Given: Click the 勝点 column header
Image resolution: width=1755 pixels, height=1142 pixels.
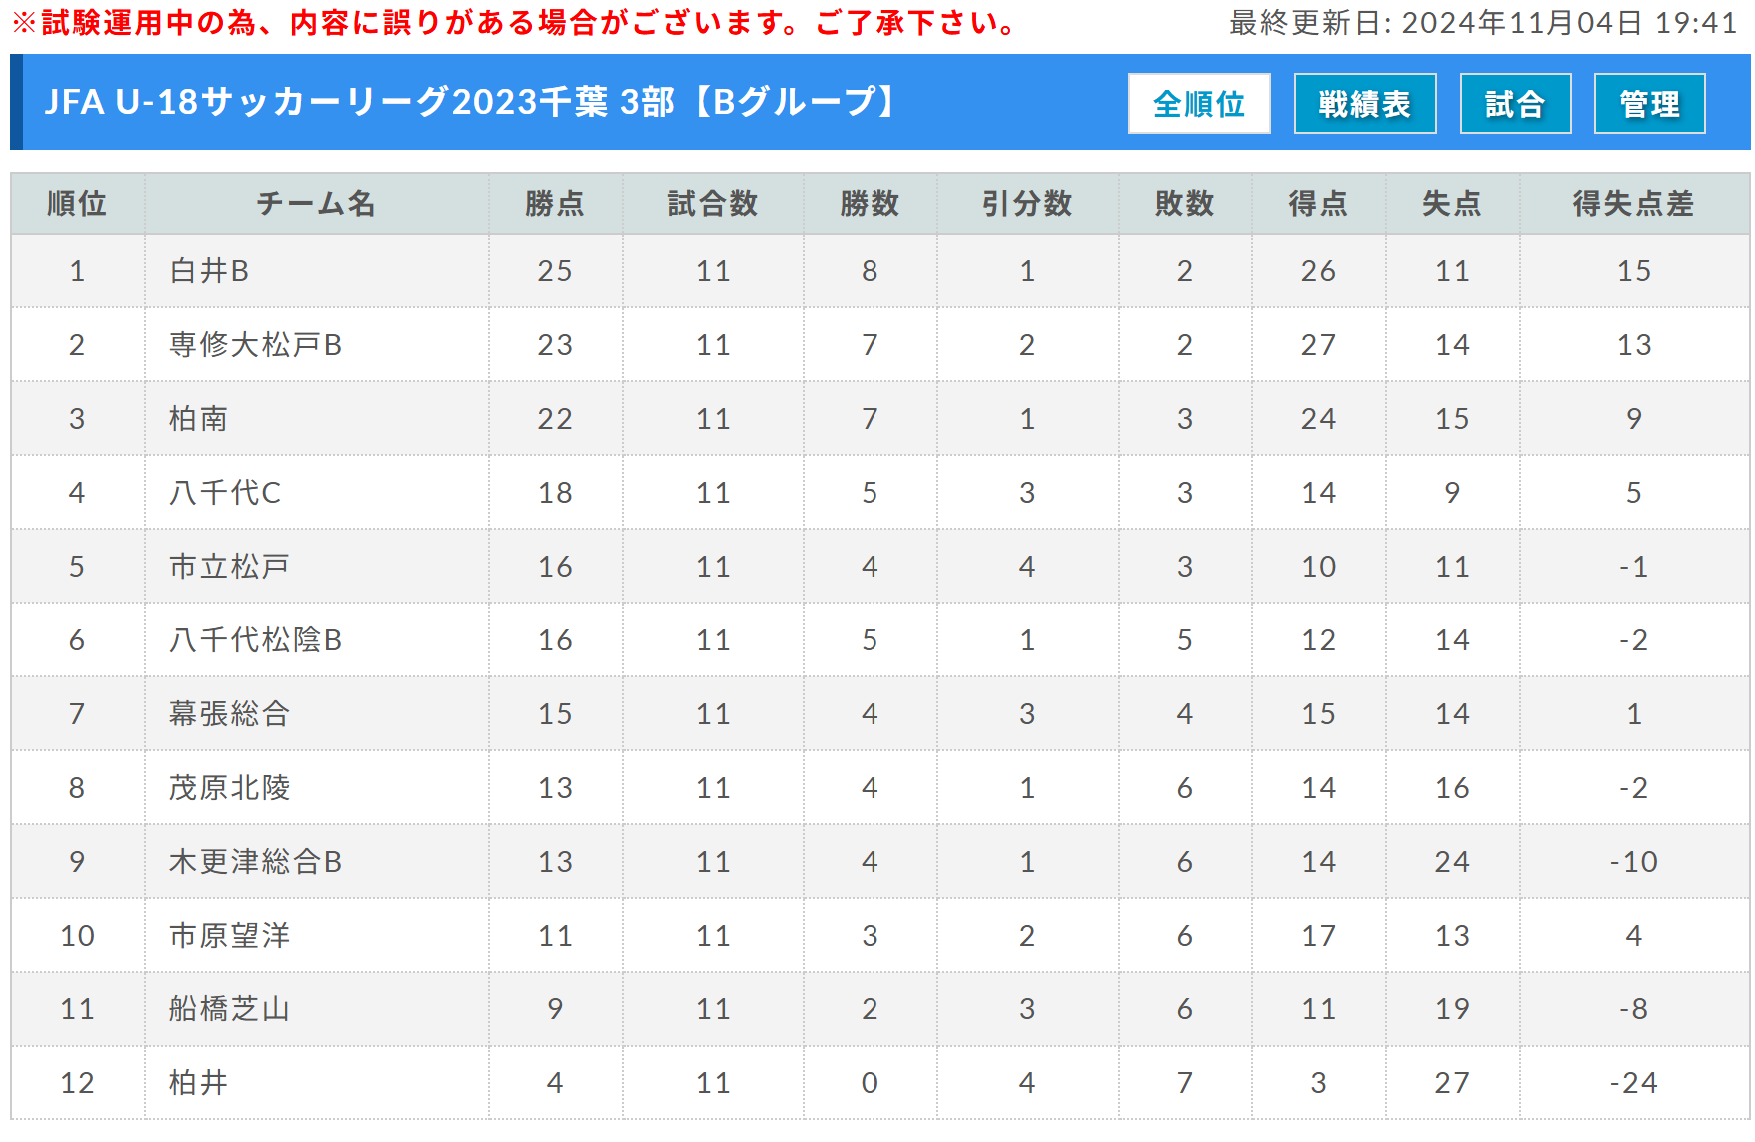Looking at the screenshot, I should pyautogui.click(x=555, y=204).
